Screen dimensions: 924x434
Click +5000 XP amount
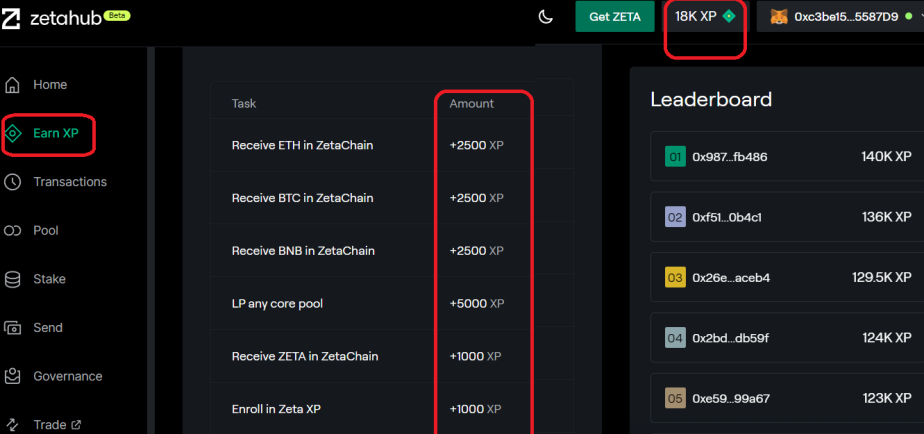477,304
